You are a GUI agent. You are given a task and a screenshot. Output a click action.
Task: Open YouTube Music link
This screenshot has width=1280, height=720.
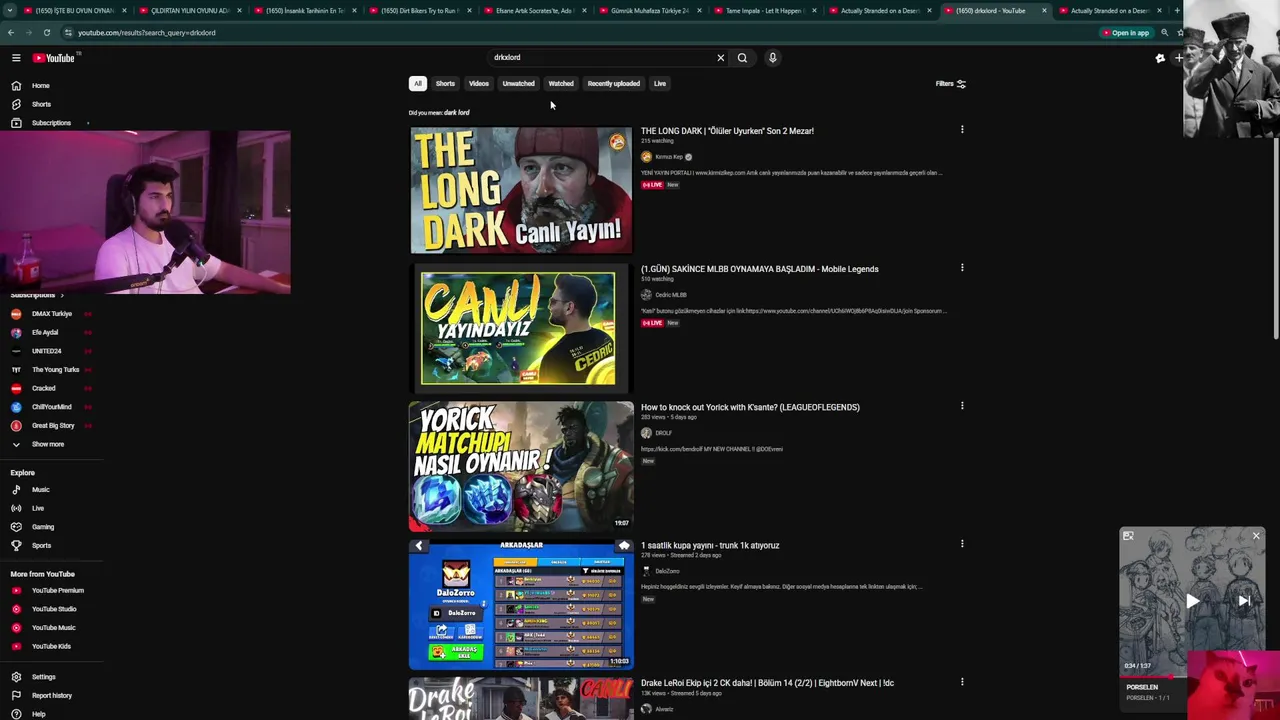pyautogui.click(x=53, y=628)
